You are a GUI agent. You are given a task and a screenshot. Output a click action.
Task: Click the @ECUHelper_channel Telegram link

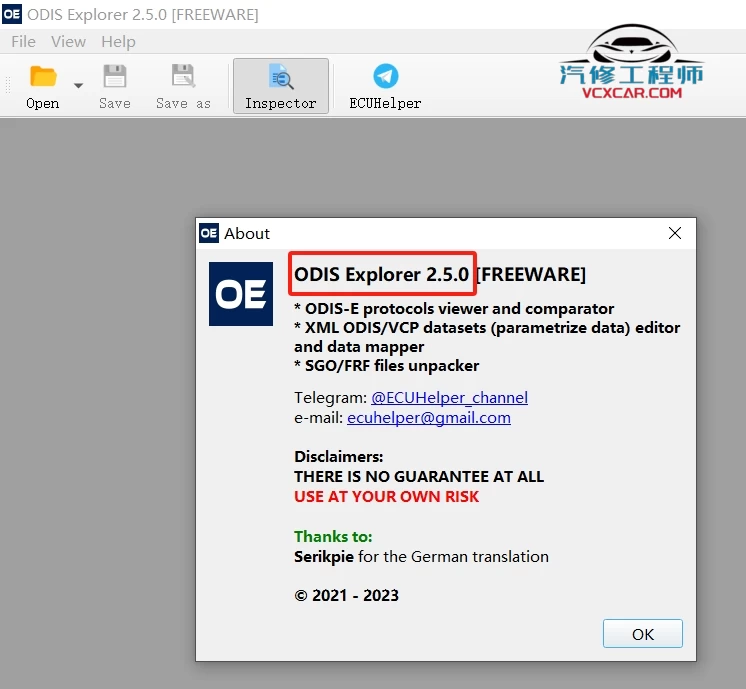point(449,397)
